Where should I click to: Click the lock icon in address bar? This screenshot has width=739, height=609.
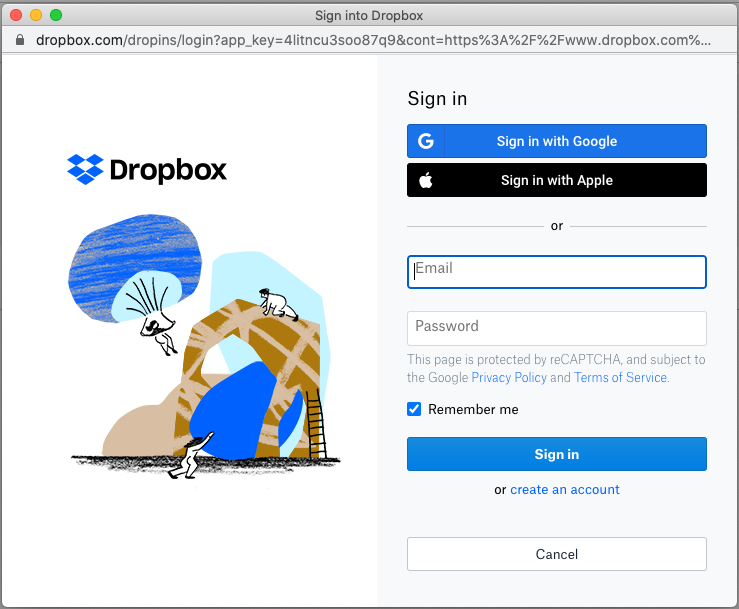pyautogui.click(x=20, y=40)
